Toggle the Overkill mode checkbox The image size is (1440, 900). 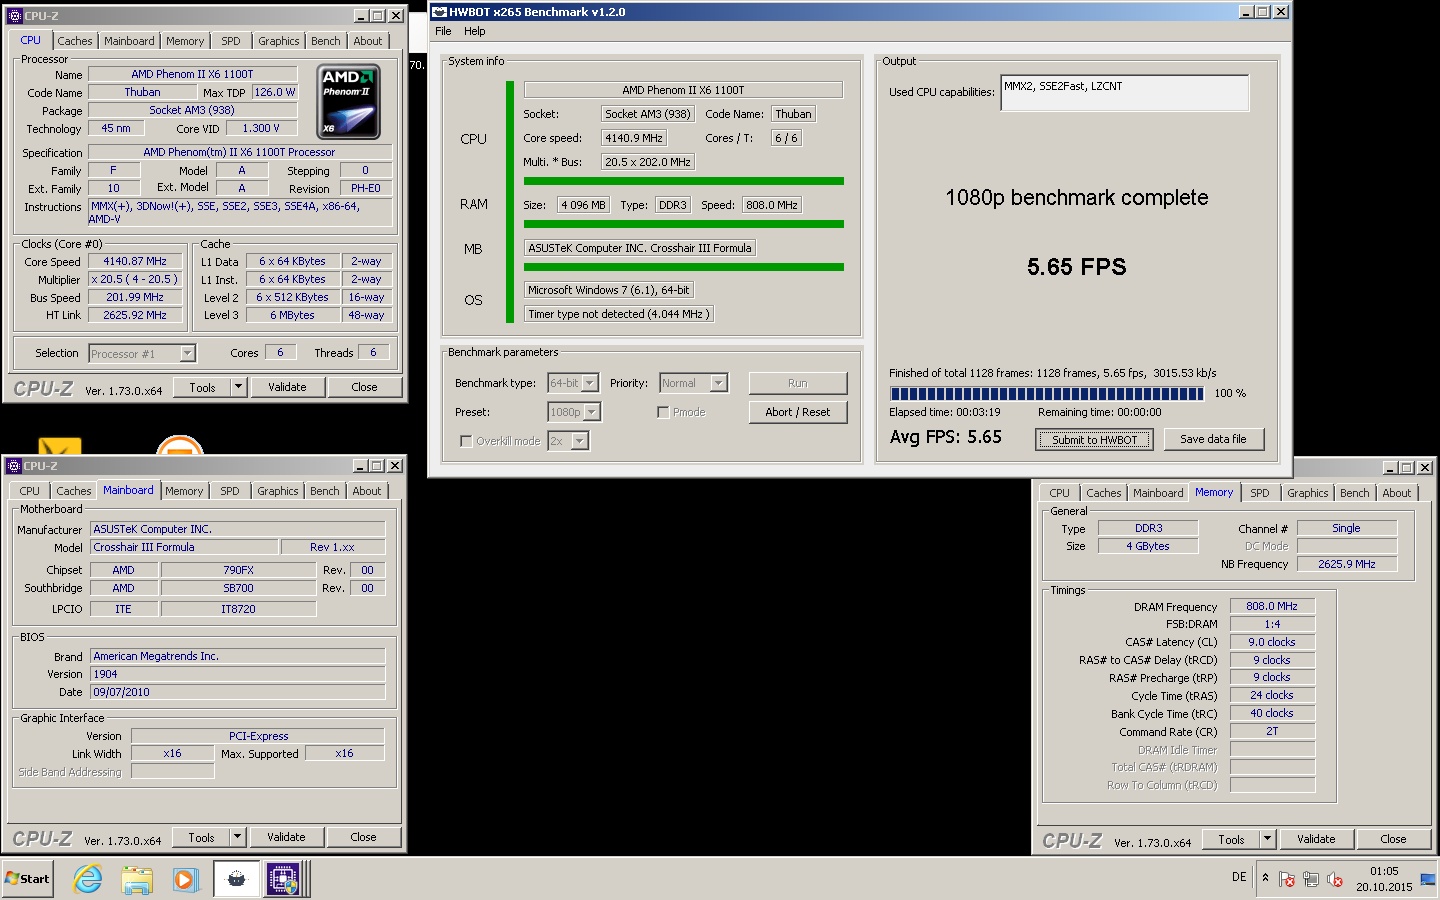(x=465, y=441)
